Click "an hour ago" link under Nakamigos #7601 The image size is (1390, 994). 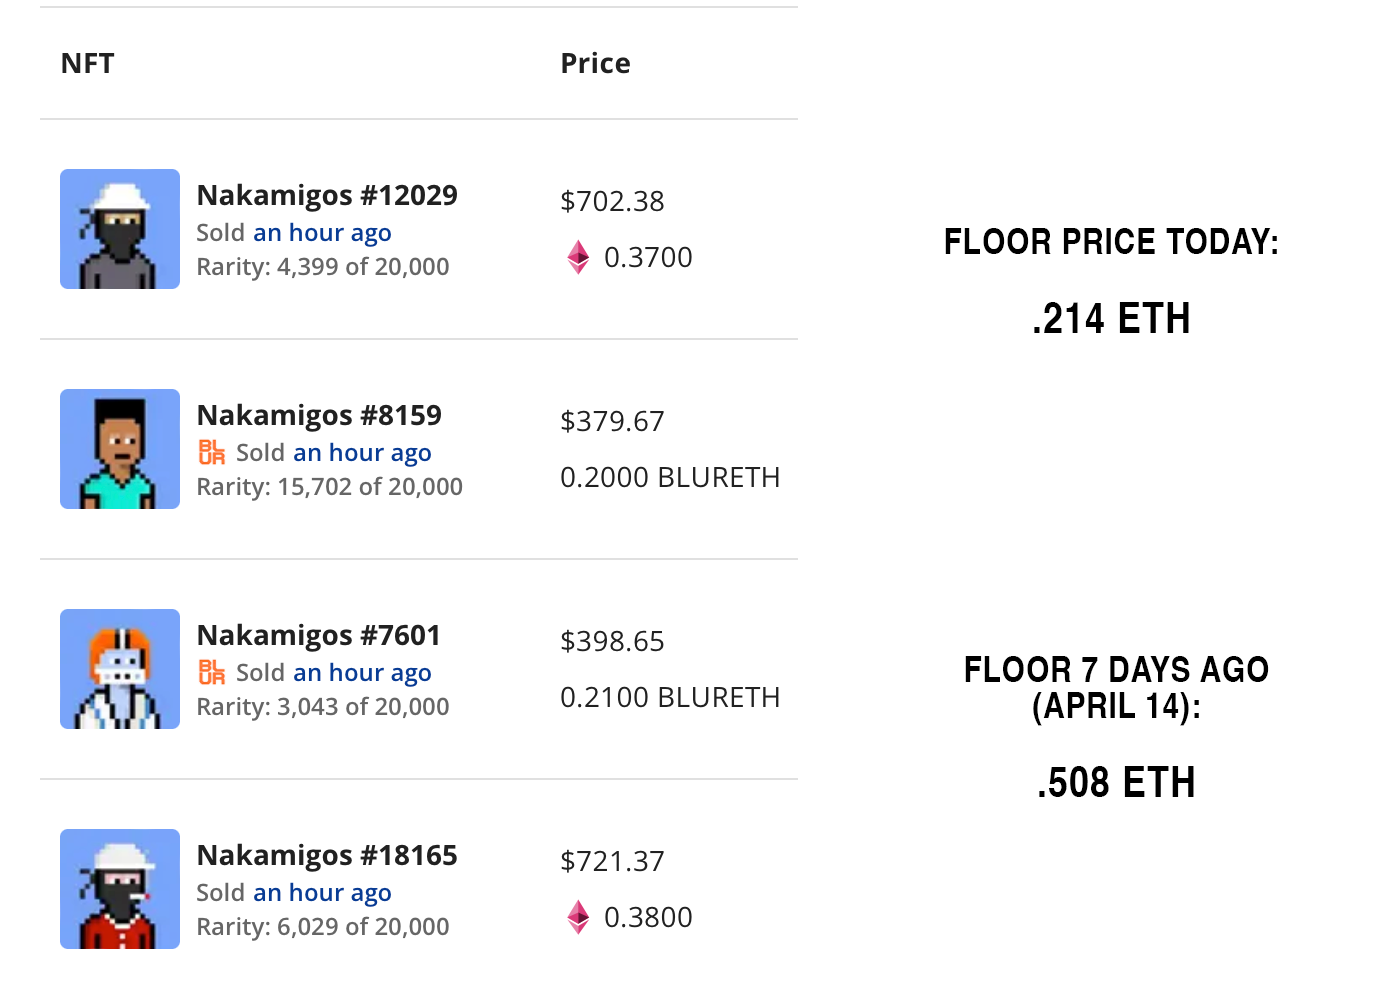362,673
